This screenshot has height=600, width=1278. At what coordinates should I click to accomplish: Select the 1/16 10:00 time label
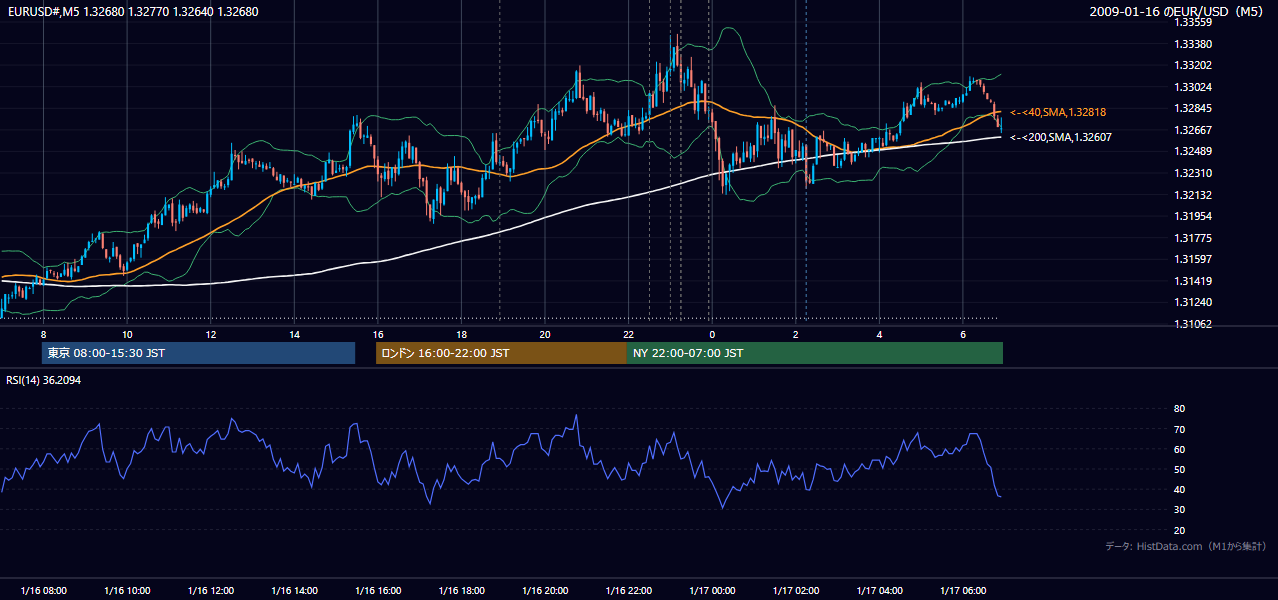(x=127, y=591)
